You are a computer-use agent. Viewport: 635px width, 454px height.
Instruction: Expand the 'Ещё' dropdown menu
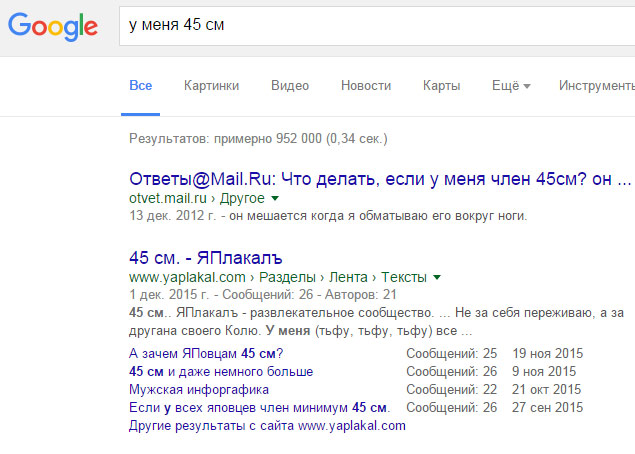[511, 85]
